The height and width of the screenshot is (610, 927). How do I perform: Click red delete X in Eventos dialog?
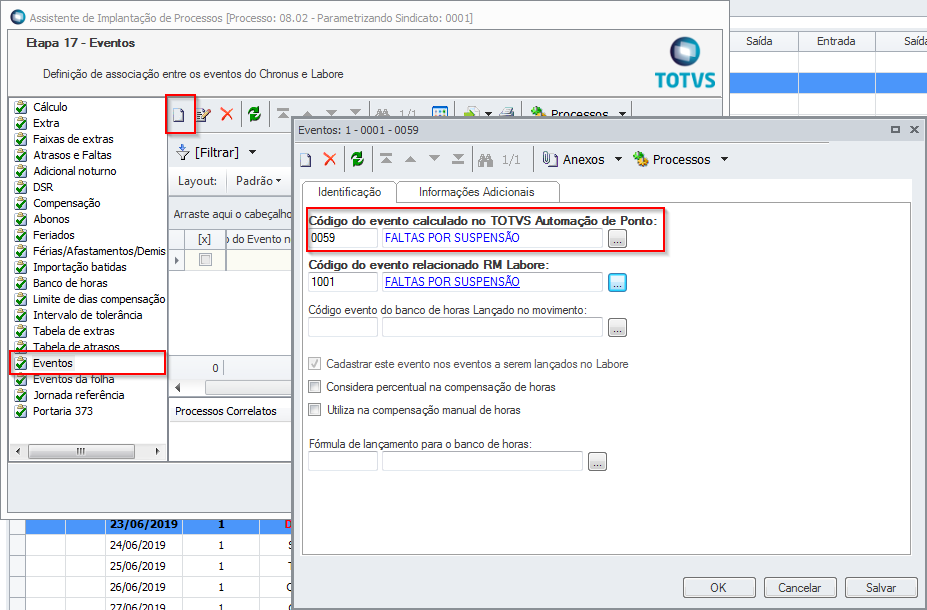pyautogui.click(x=330, y=159)
